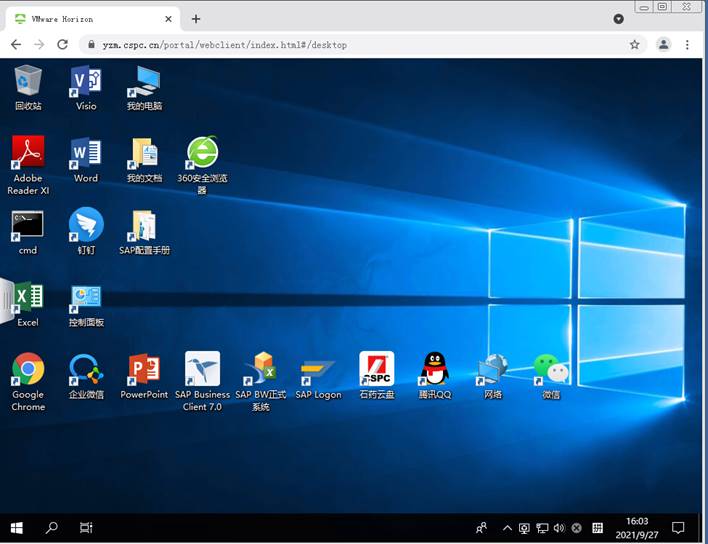Viewport: 708px width, 544px height.
Task: Launch Adobe Reader XI shortcut
Action: 28,165
